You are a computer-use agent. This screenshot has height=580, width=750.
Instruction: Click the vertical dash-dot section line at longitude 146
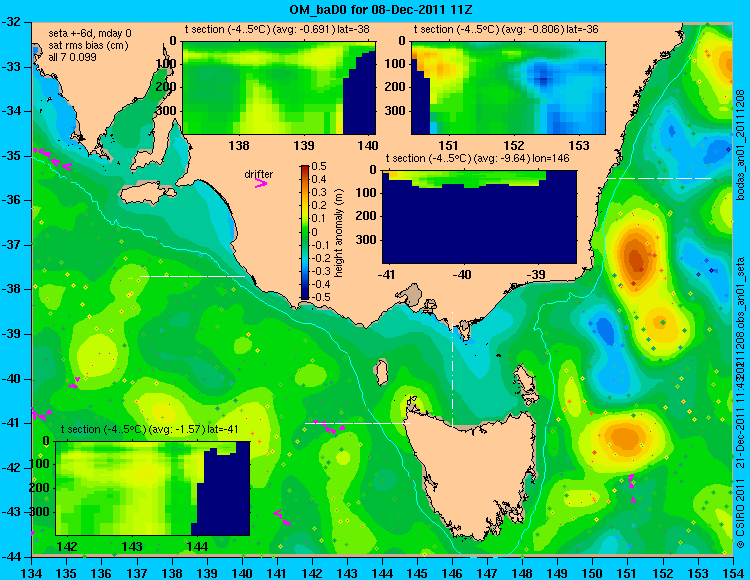pos(452,369)
